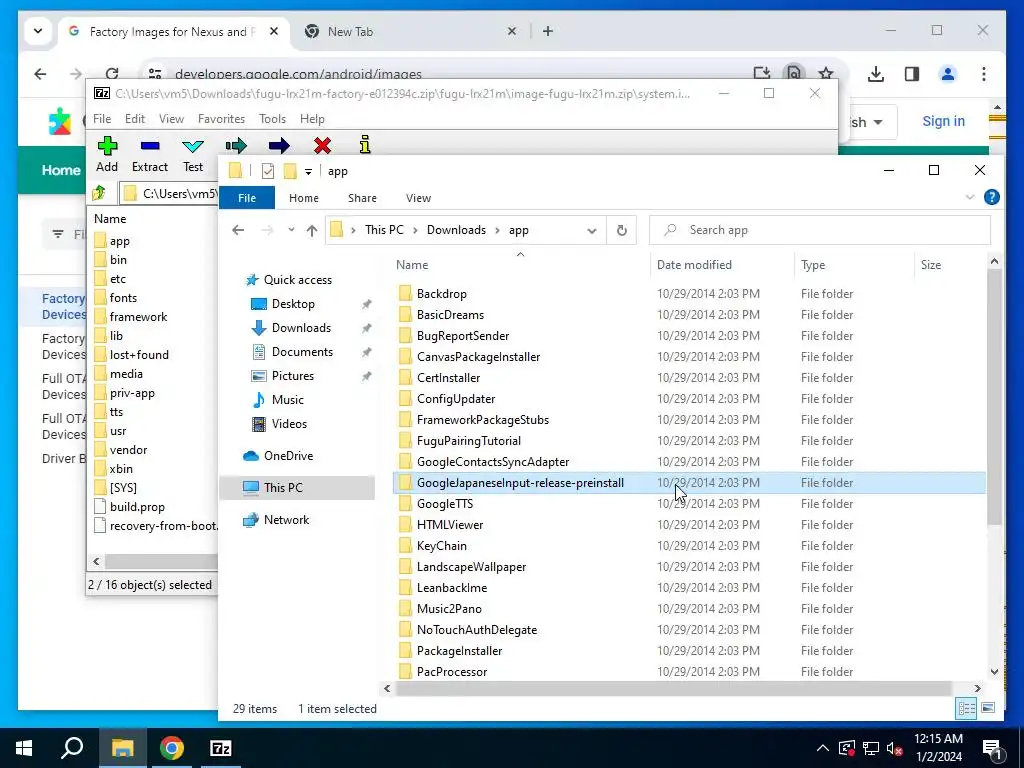The image size is (1024, 768).
Task: Expand breadcrumb arrow after Downloads
Action: click(497, 231)
